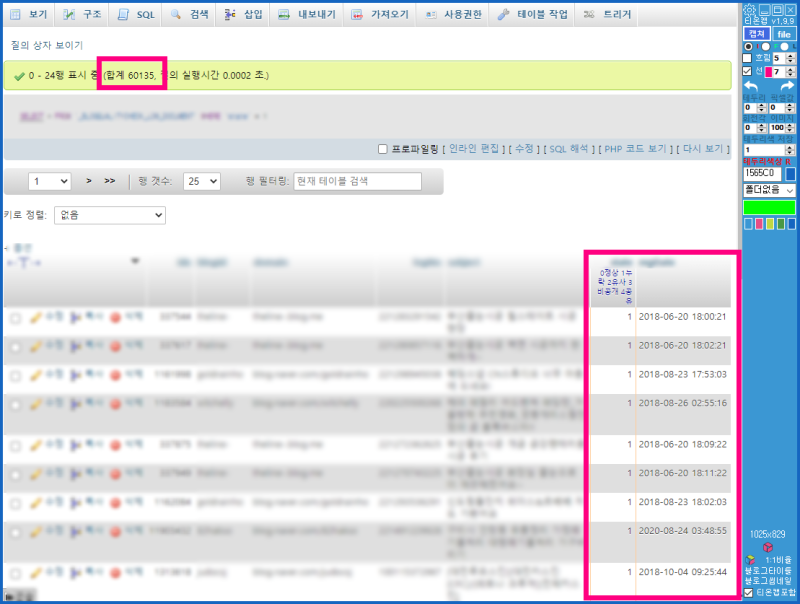Click the 질의 상자 보이기 link
800x604 pixels.
[x=47, y=45]
